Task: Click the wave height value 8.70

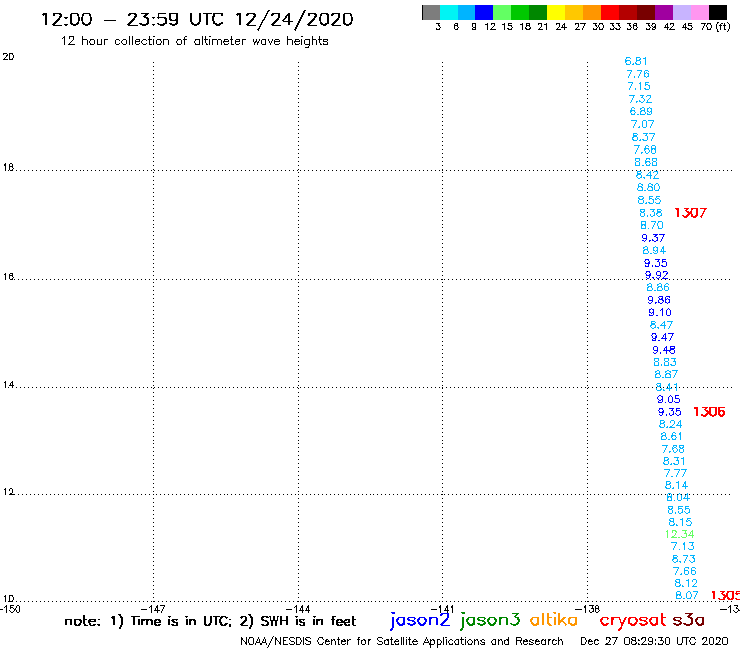Action: [x=652, y=226]
